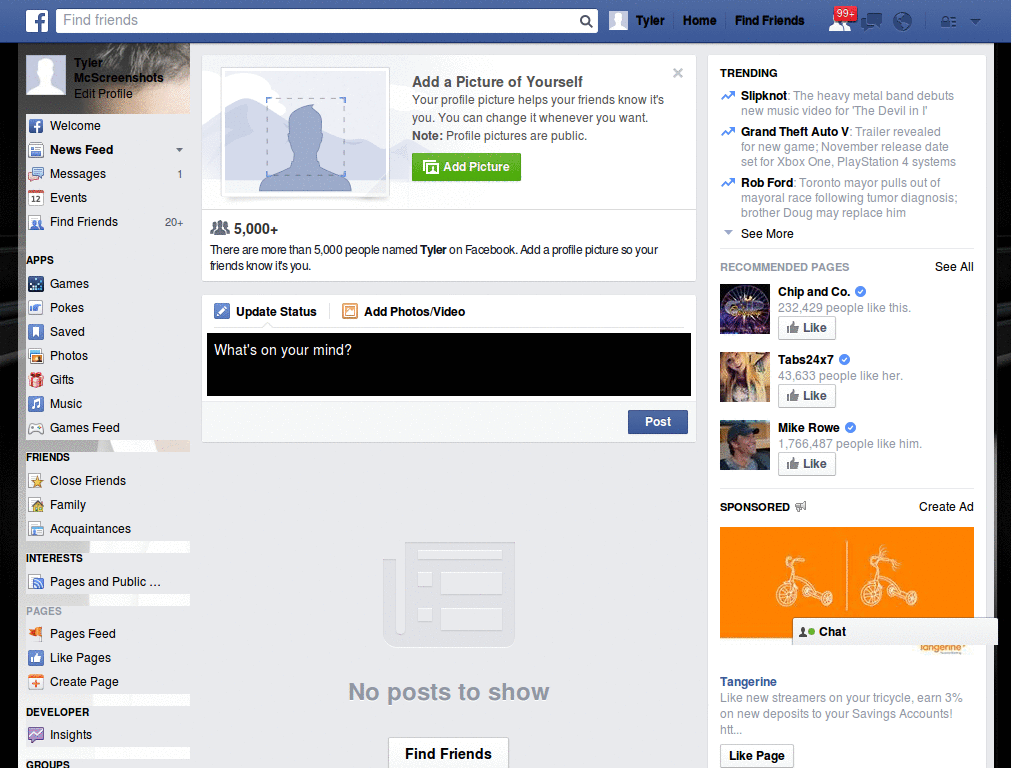Click the Close Friends star icon
The height and width of the screenshot is (768, 1024).
click(x=36, y=481)
